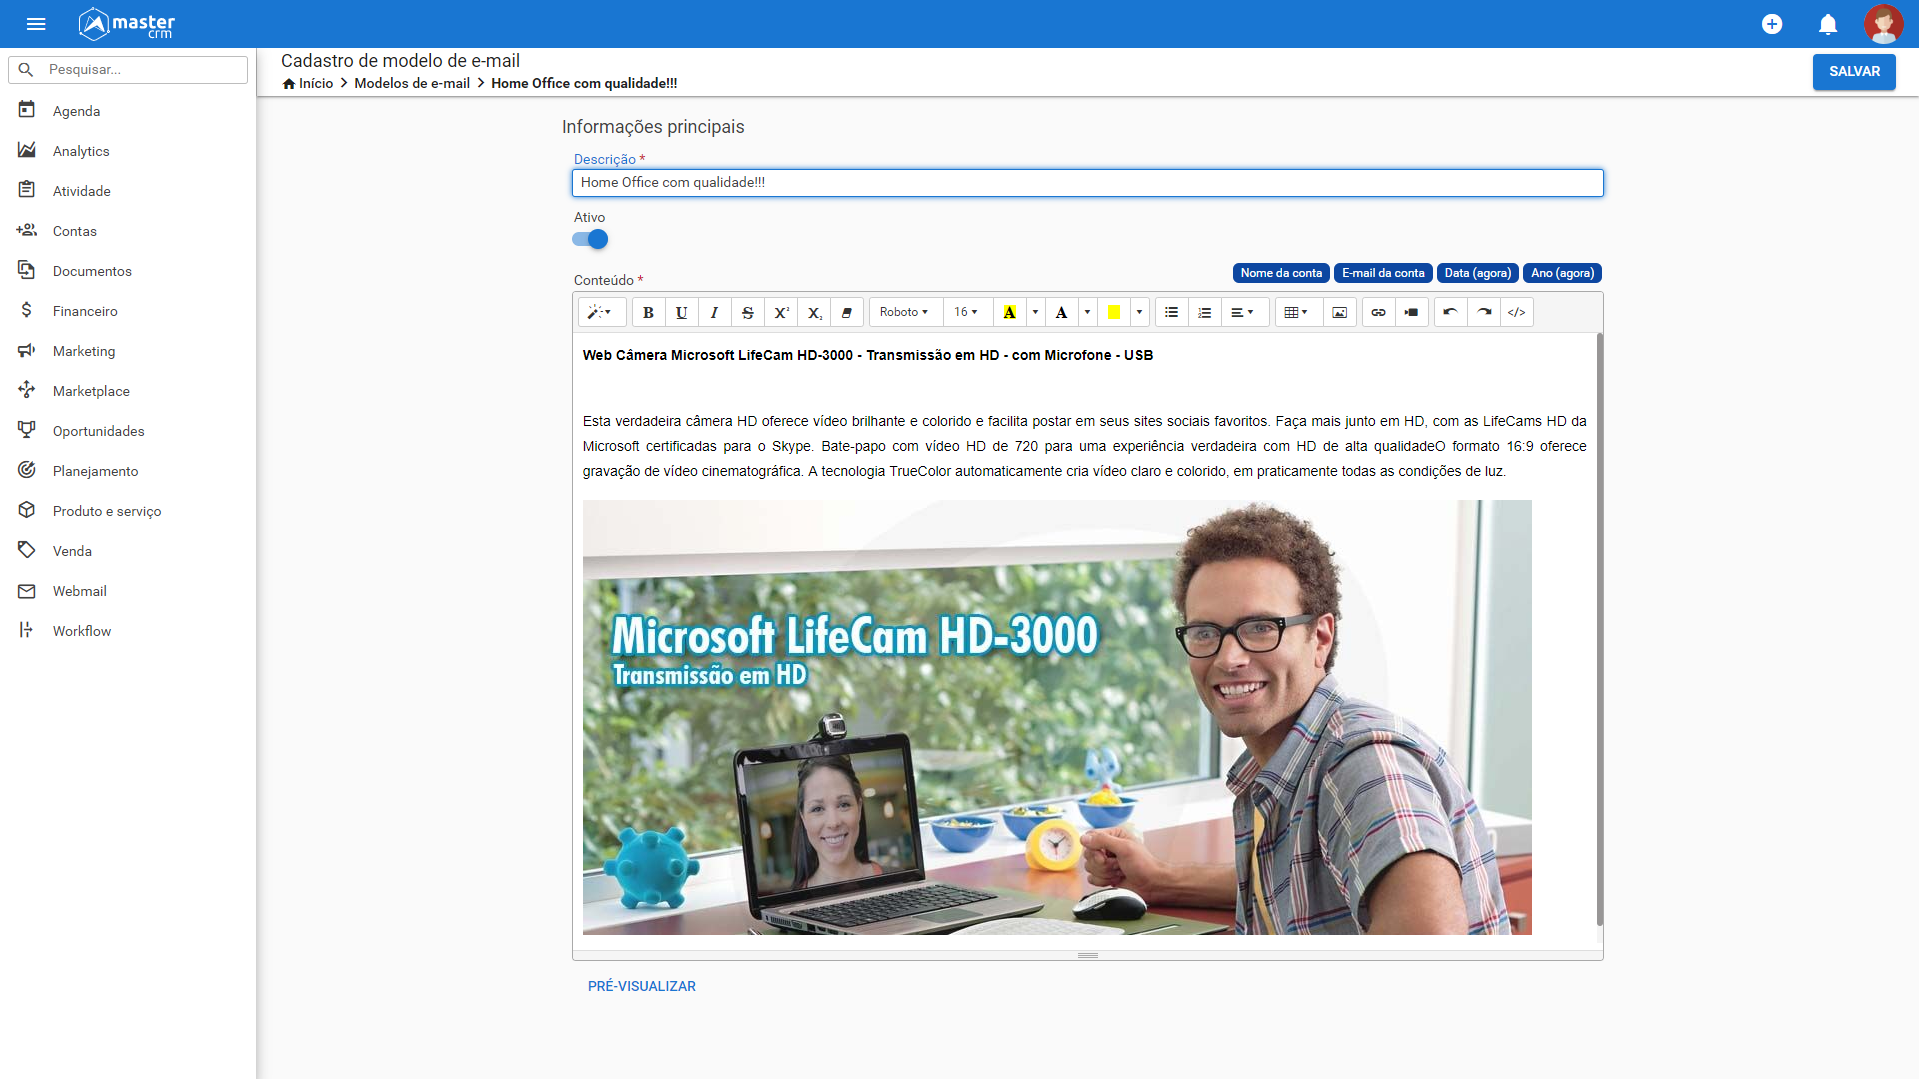Click the home icon in breadcrumb
Image resolution: width=1919 pixels, height=1079 pixels.
pos(289,84)
